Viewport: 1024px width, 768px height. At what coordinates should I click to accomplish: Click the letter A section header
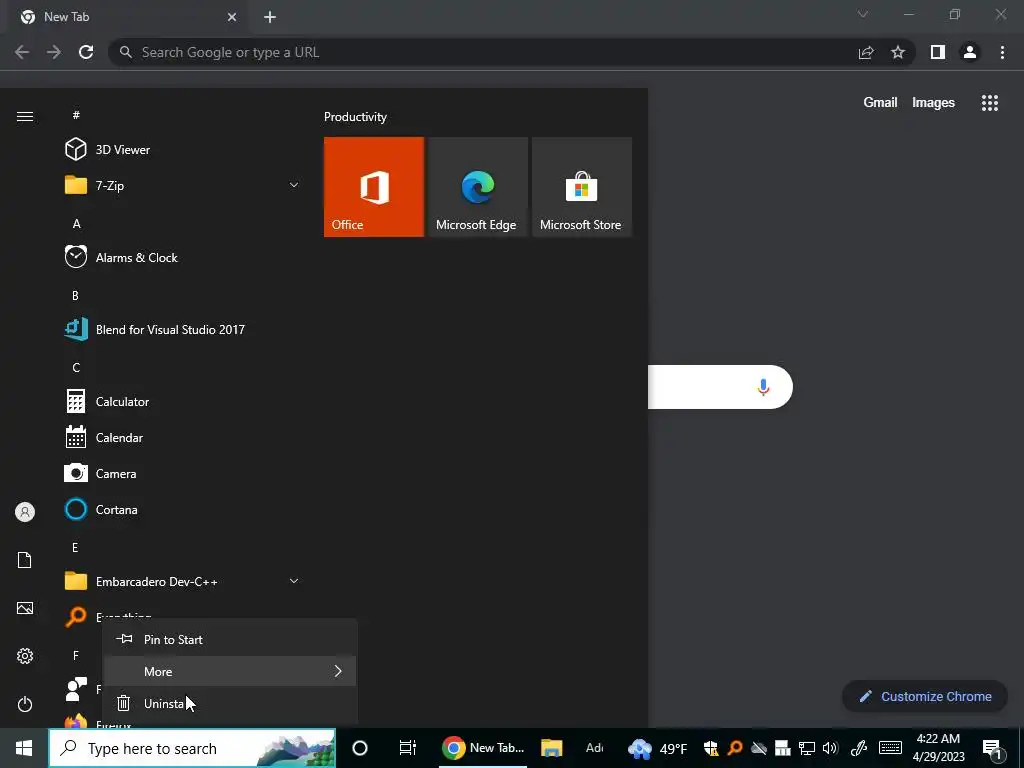(x=76, y=224)
